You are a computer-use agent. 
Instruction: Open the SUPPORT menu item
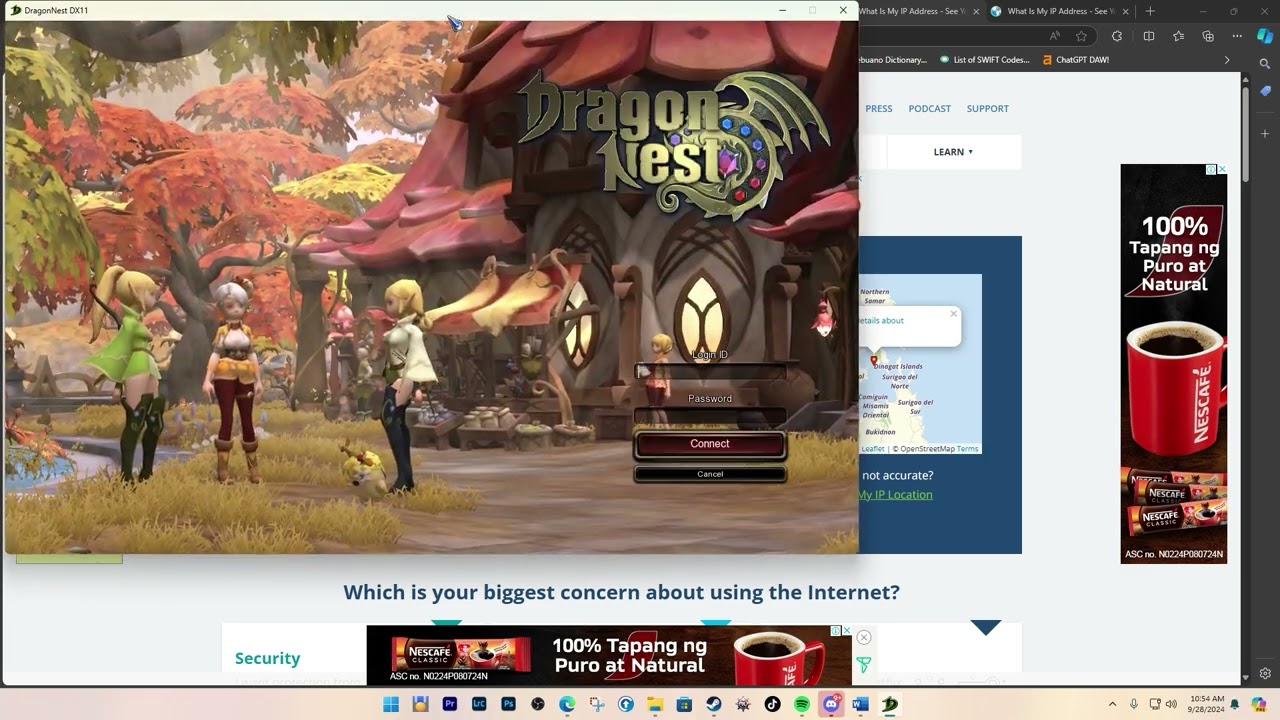tap(988, 108)
